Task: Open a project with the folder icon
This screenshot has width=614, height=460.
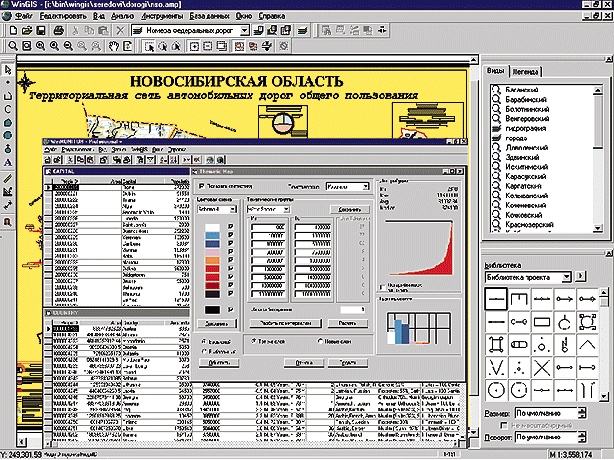Action: 27,30
